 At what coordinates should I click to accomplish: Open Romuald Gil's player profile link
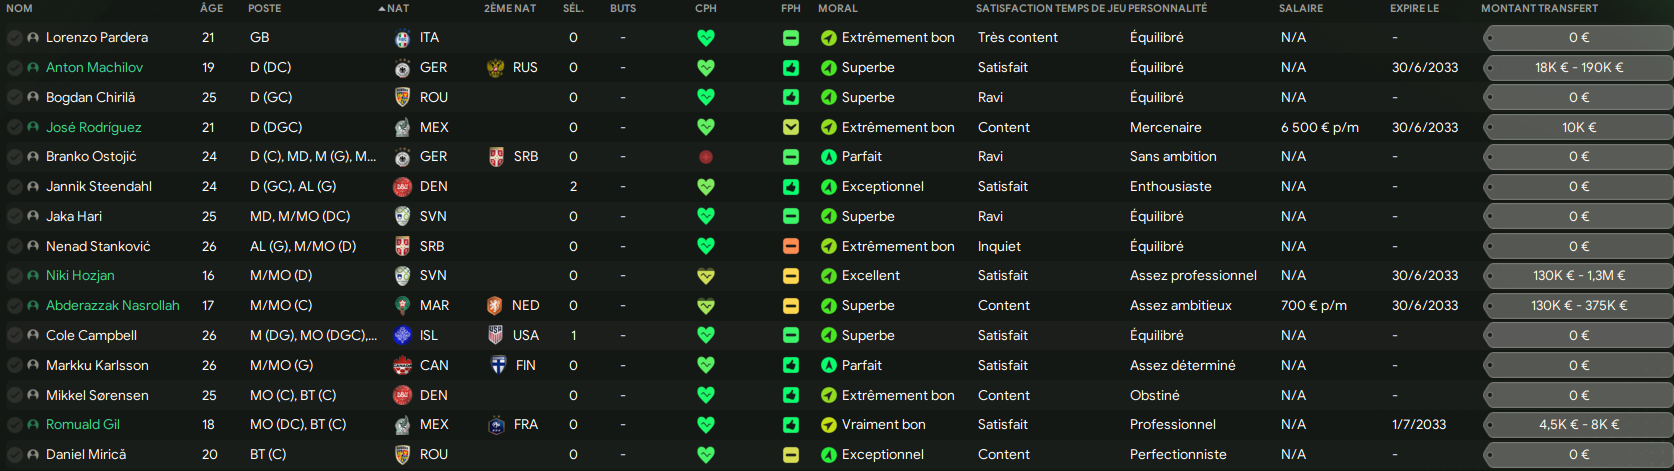[83, 425]
